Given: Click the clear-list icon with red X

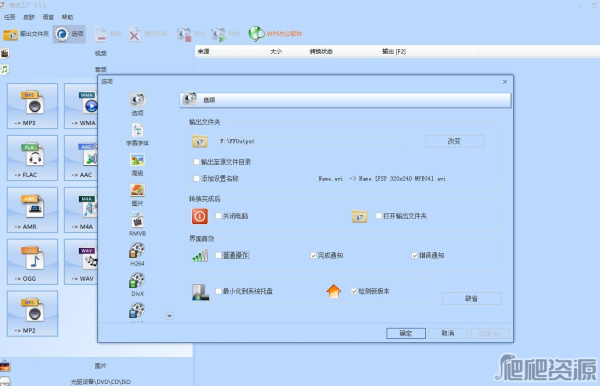Looking at the screenshot, I should pyautogui.click(x=134, y=34).
